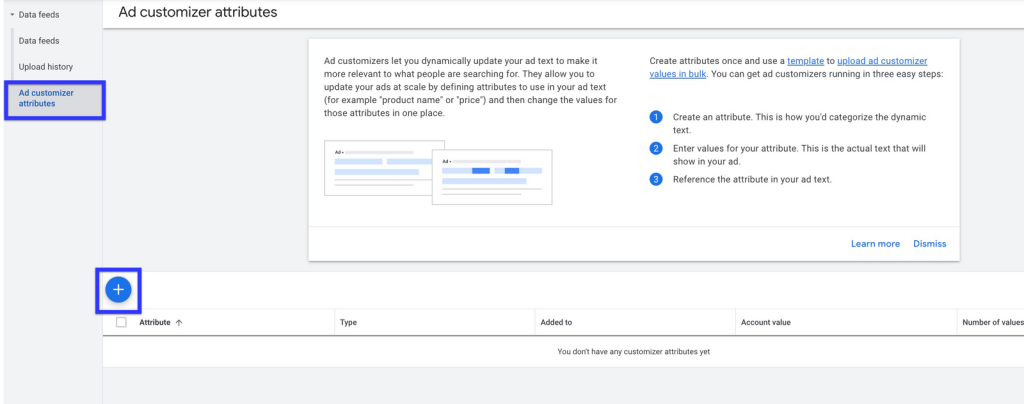
Task: Select Ad customizer attributes sidebar item
Action: (55, 99)
